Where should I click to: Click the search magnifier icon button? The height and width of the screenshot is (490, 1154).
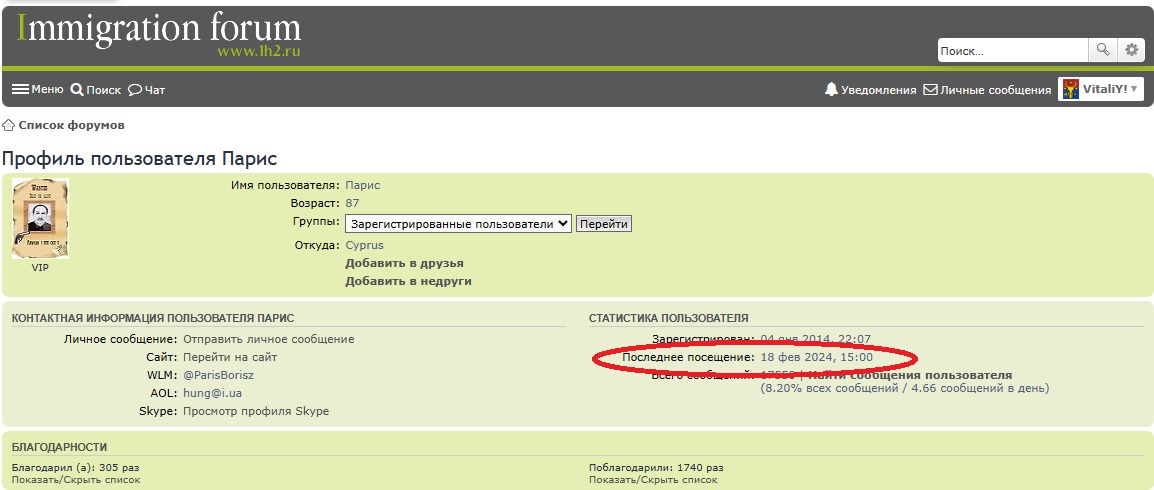(x=1102, y=50)
